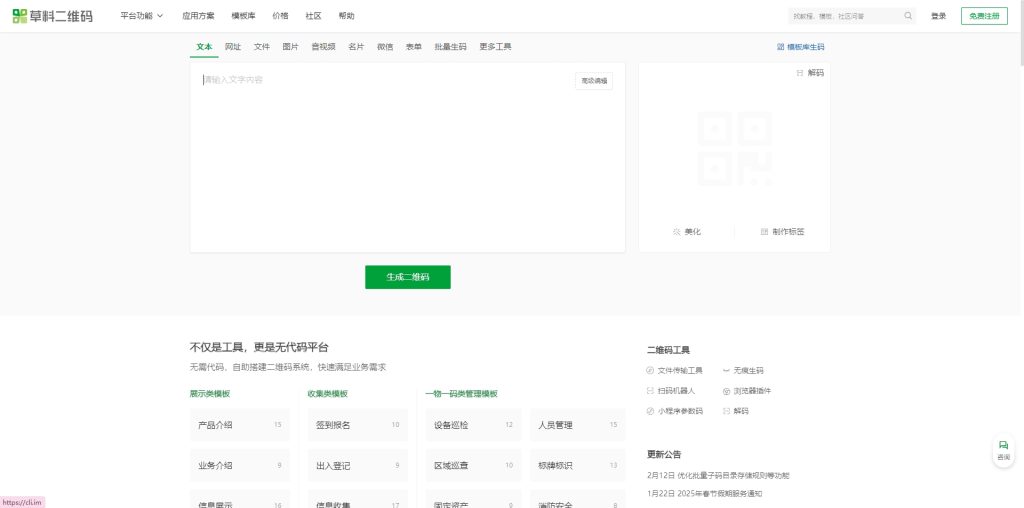This screenshot has height=508, width=1024.
Task: Open the 解码 link under 二维码工具
Action: [741, 411]
